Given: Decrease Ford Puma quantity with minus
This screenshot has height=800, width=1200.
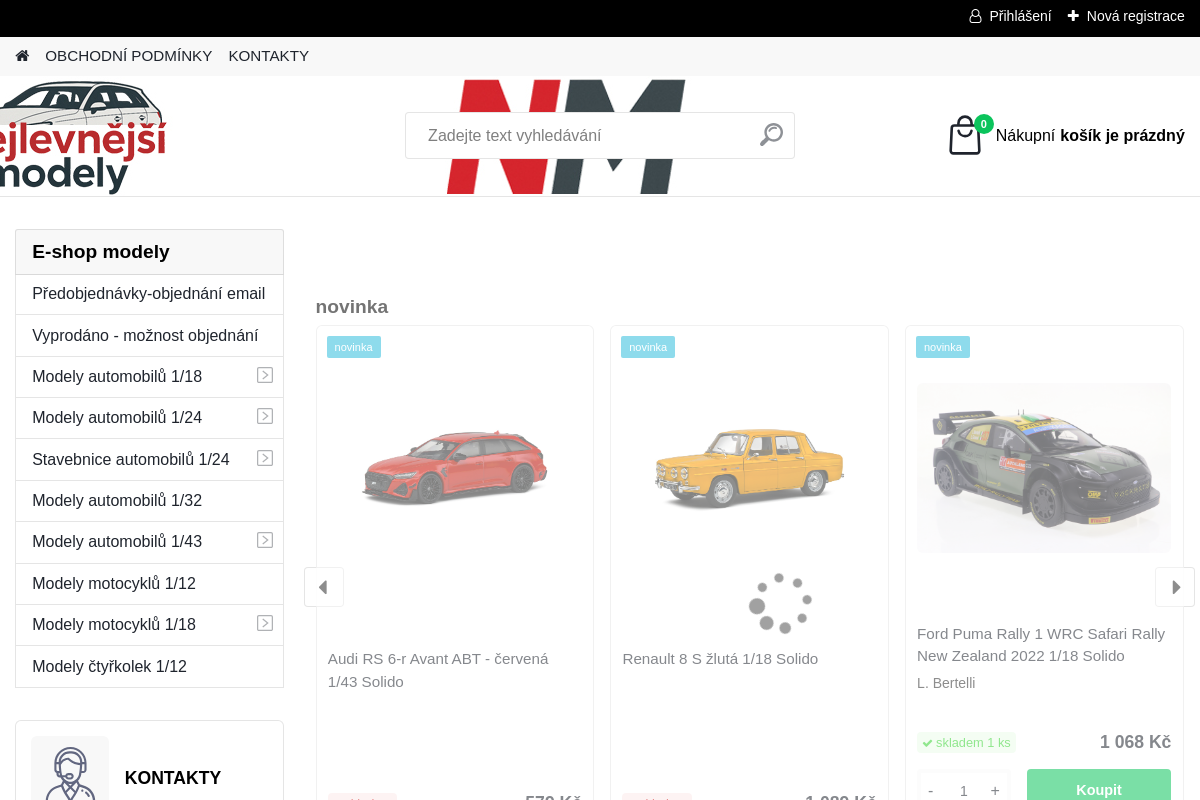Looking at the screenshot, I should pyautogui.click(x=931, y=790).
